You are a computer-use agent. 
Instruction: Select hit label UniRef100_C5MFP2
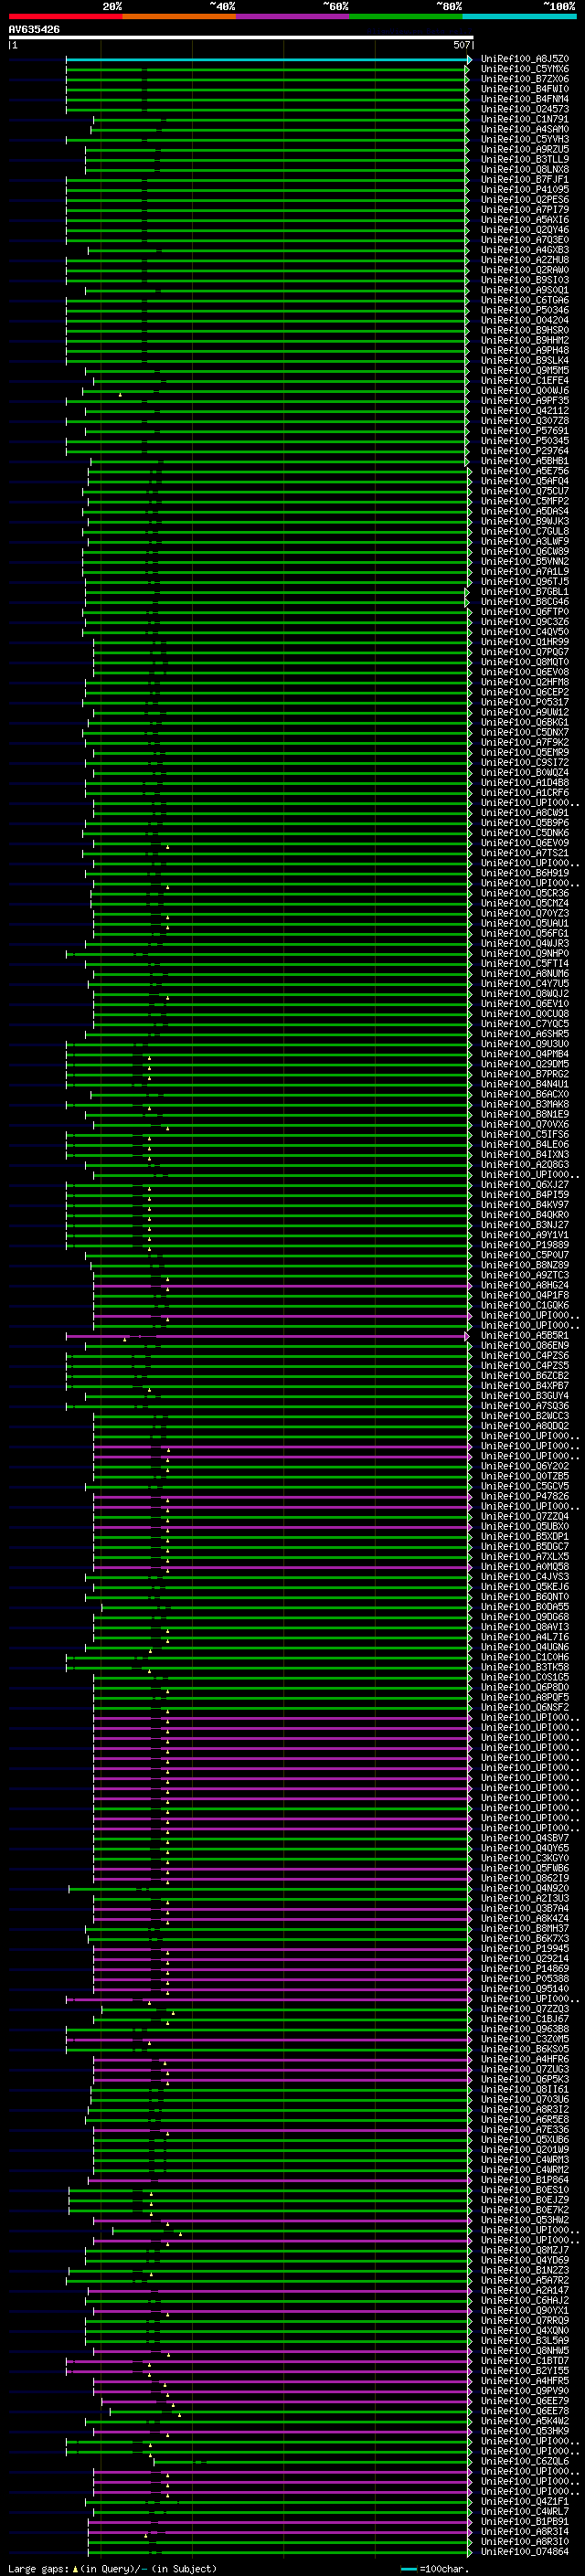tap(525, 501)
